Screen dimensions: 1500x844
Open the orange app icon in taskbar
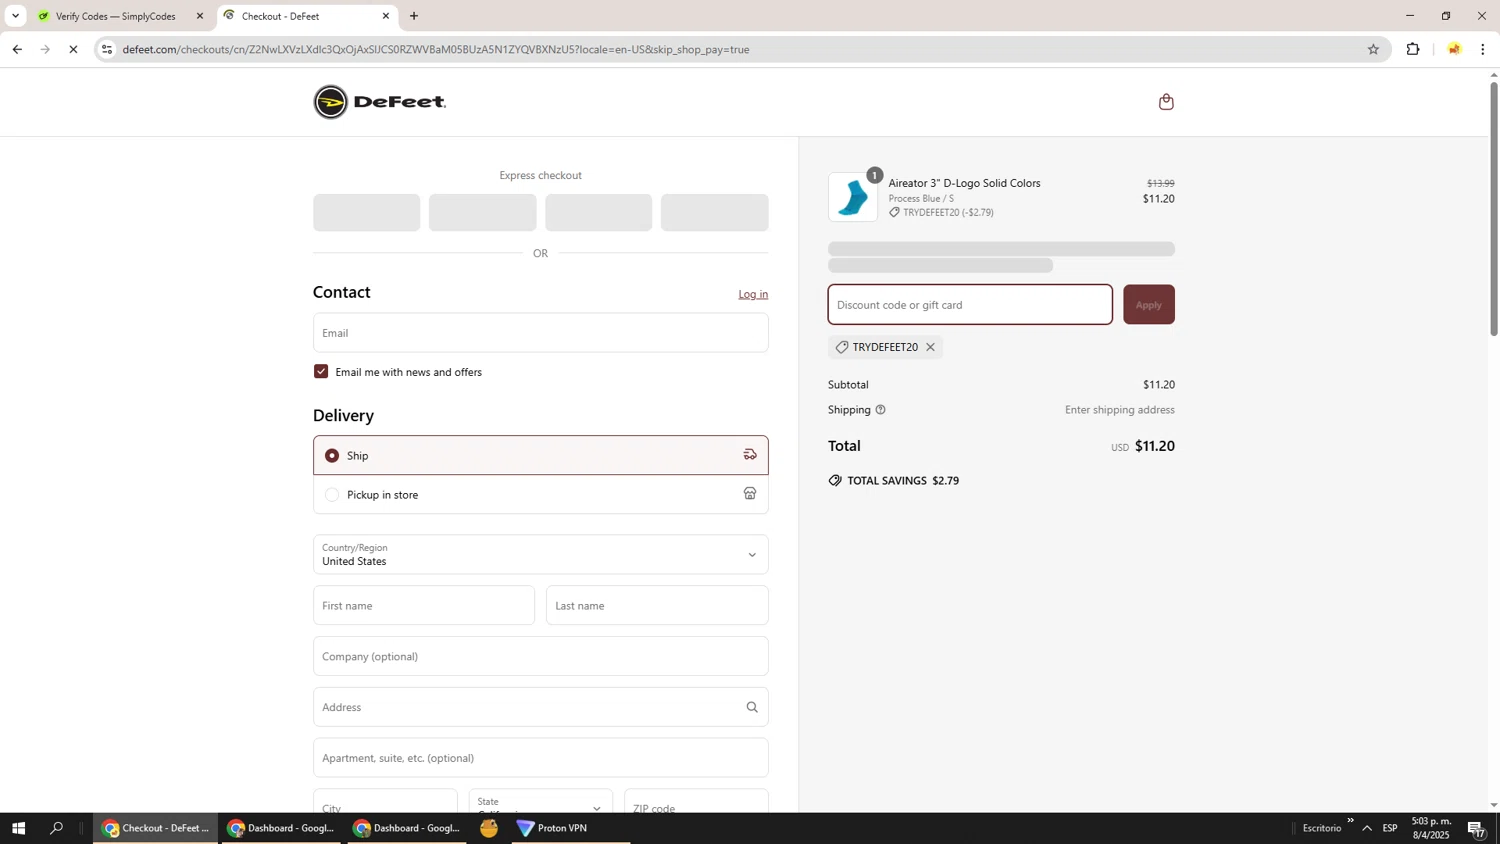tap(489, 828)
